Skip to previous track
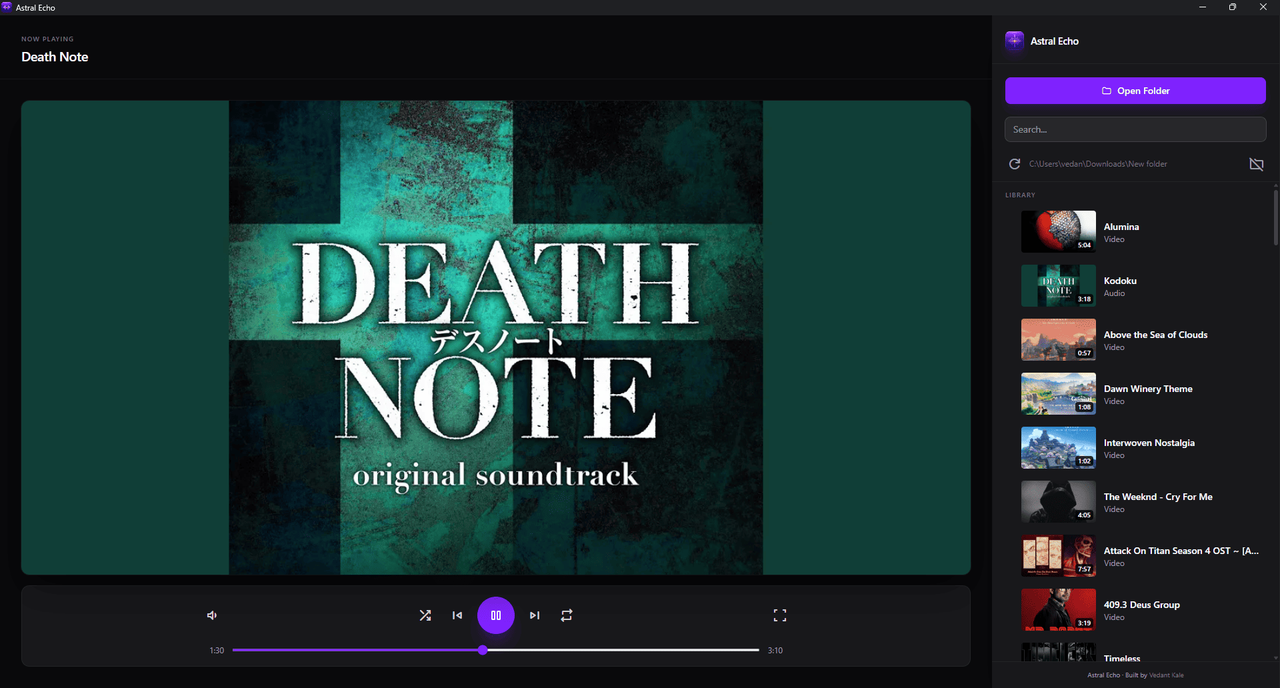 pyautogui.click(x=457, y=616)
